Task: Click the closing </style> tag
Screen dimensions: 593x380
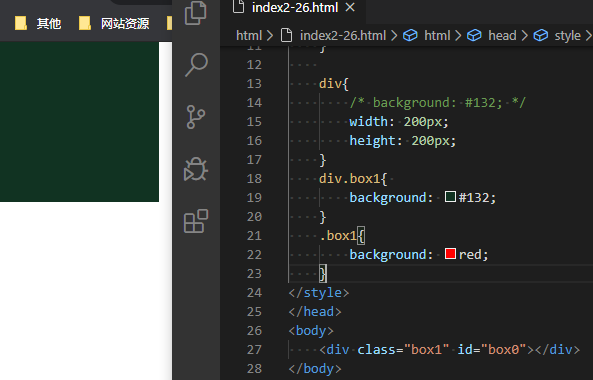Action: [x=319, y=293]
